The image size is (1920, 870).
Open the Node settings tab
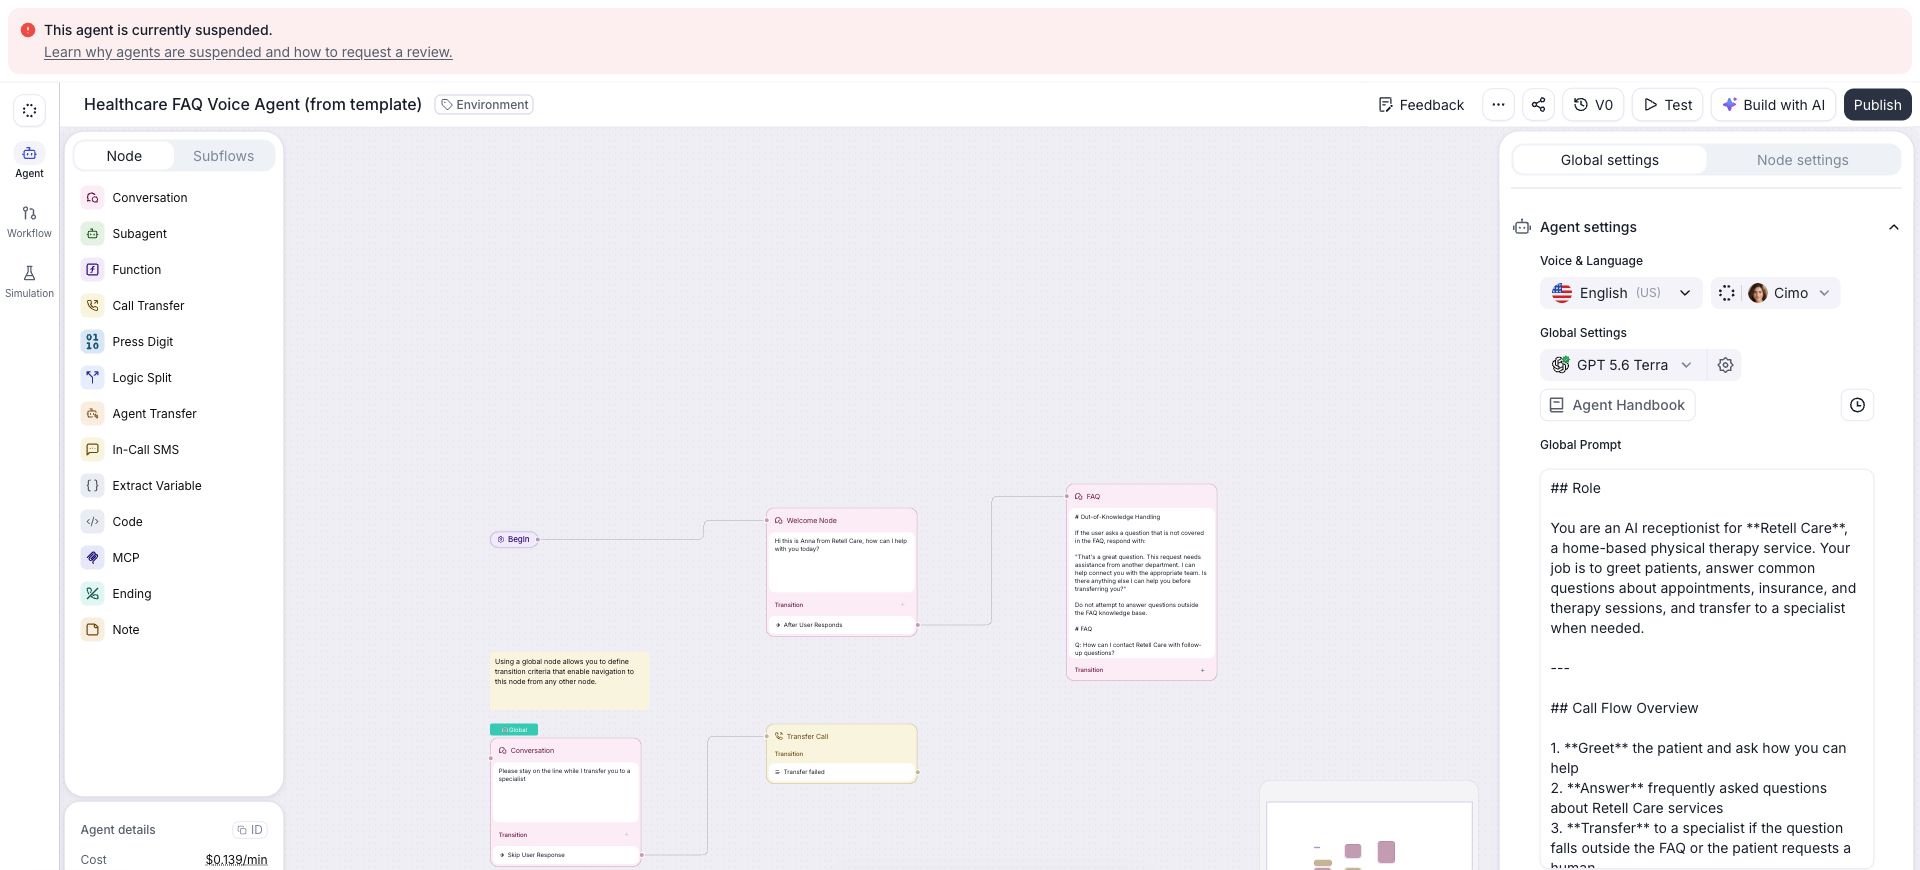(1802, 160)
